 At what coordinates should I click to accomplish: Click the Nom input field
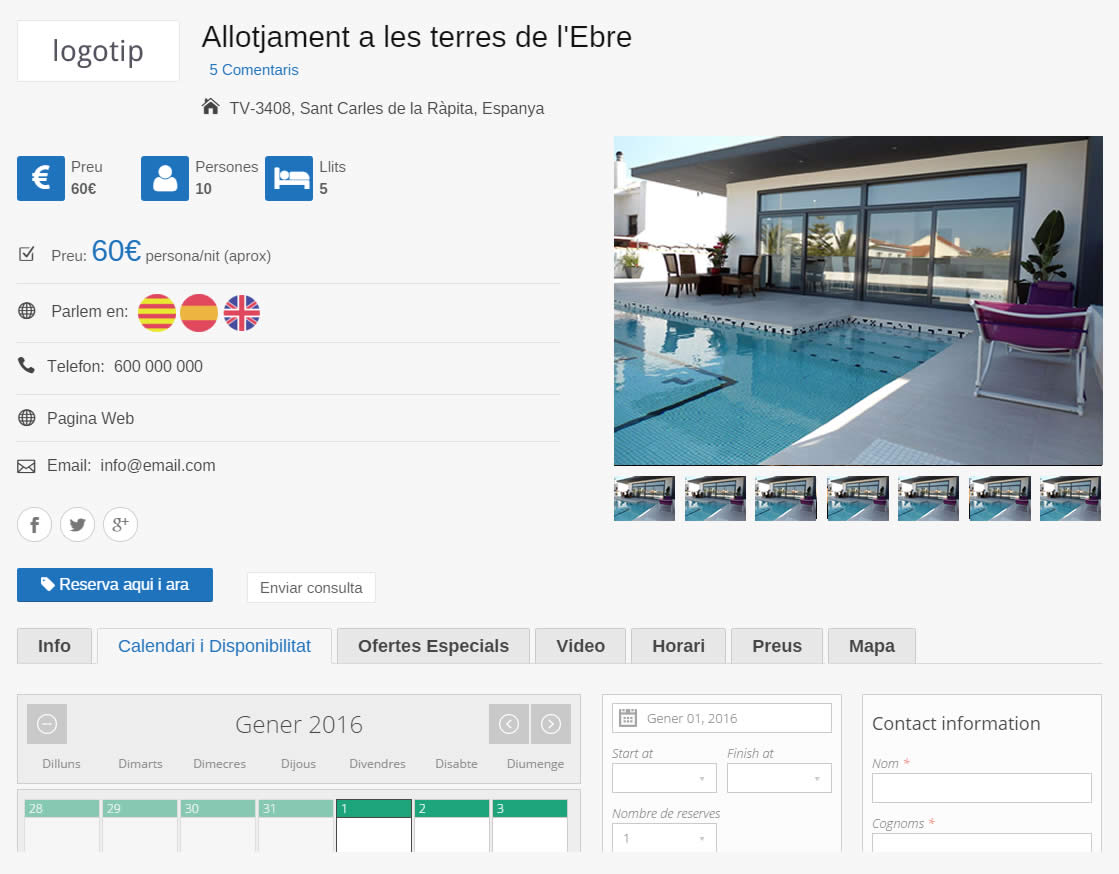pos(981,788)
